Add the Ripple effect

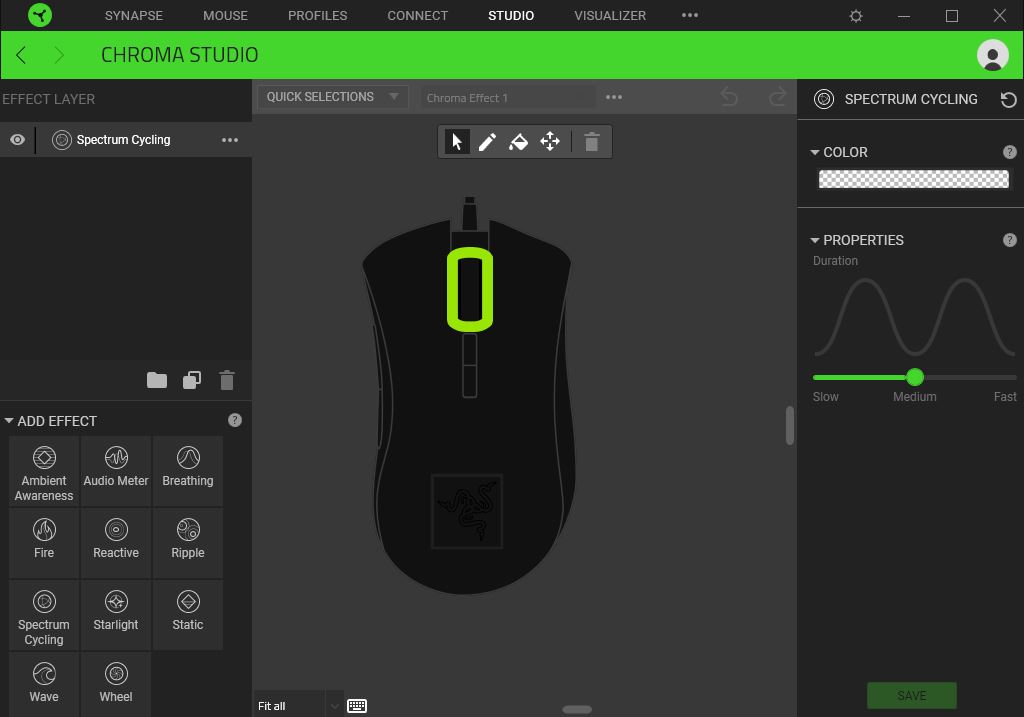click(187, 543)
